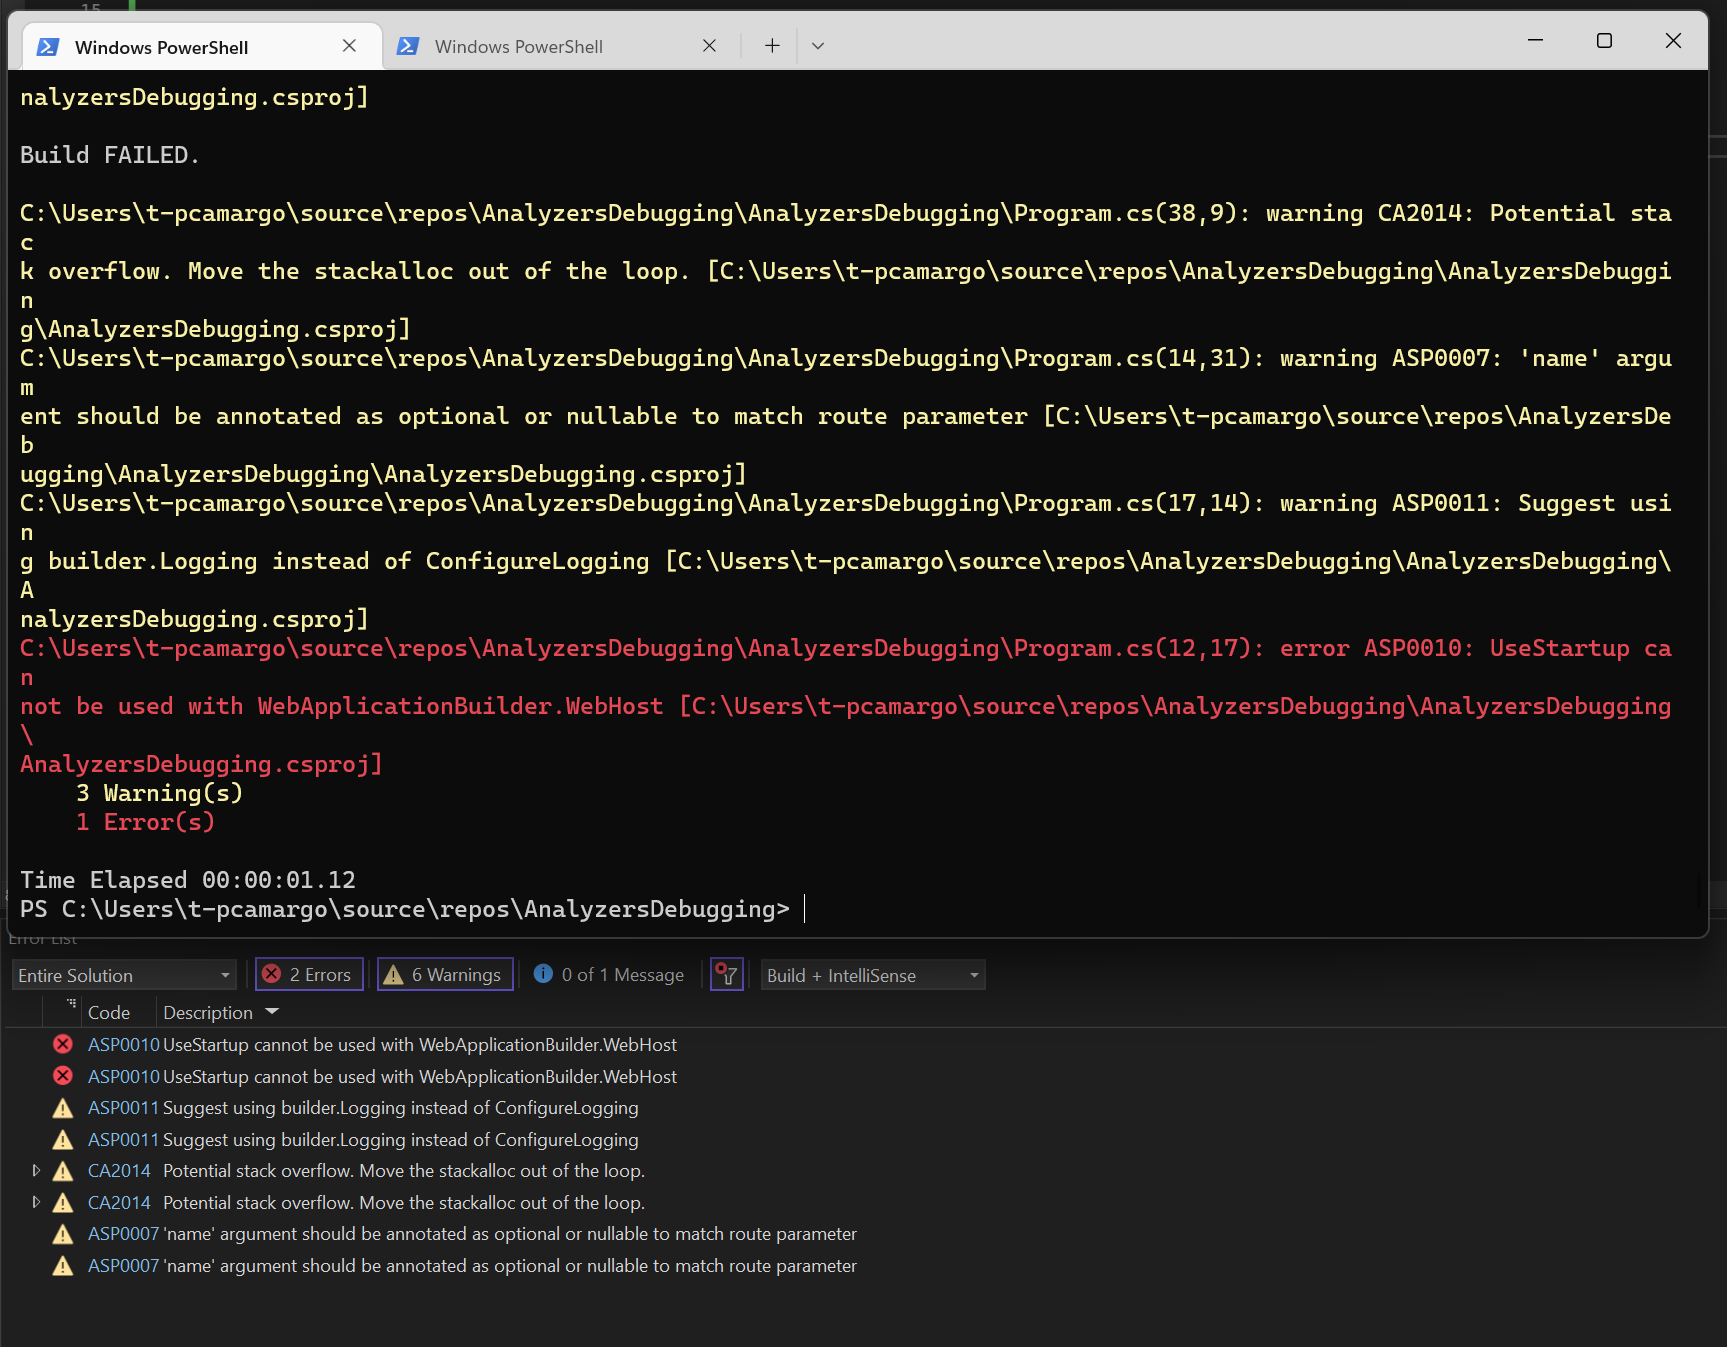Click warning icon on second ASP0007 row

pyautogui.click(x=63, y=1266)
